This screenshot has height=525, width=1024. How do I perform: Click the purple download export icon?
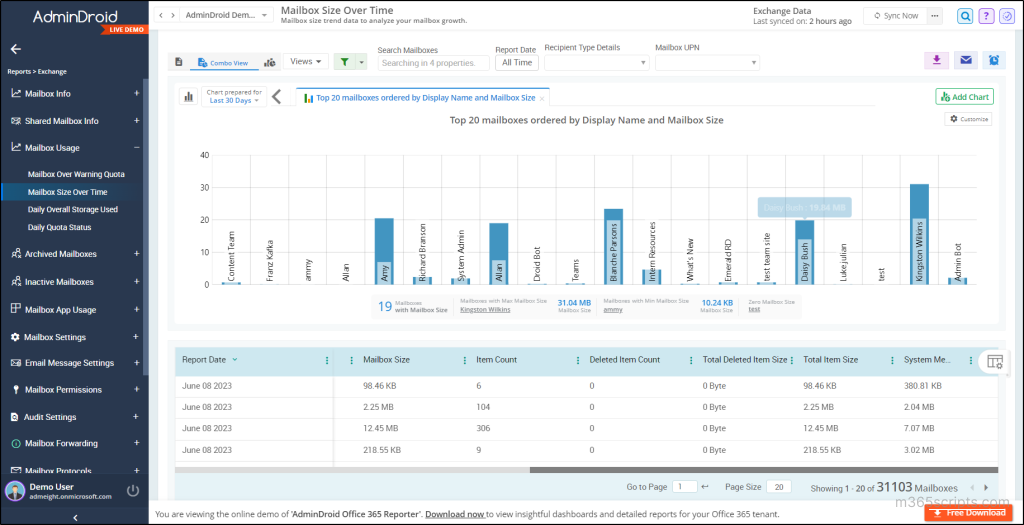pos(935,60)
